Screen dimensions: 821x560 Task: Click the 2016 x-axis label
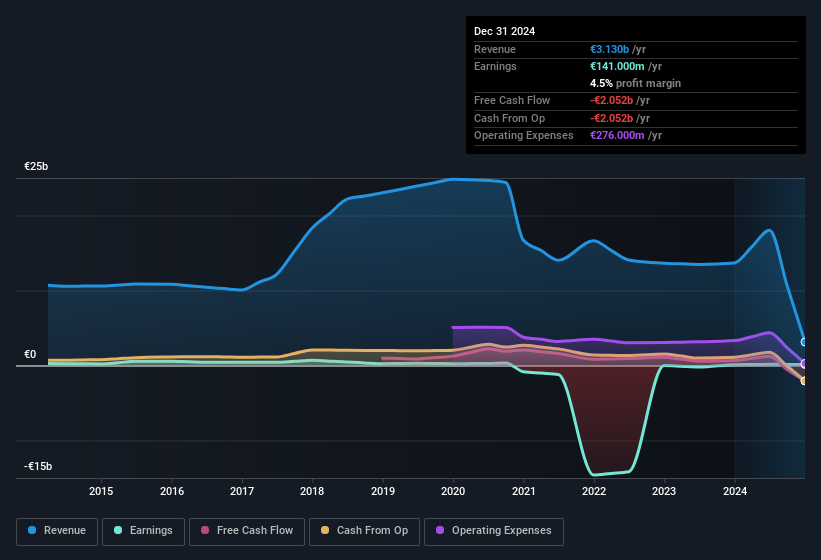click(x=172, y=491)
